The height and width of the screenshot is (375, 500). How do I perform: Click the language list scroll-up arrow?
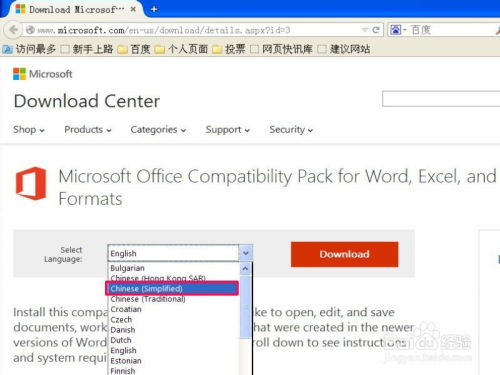[x=246, y=268]
